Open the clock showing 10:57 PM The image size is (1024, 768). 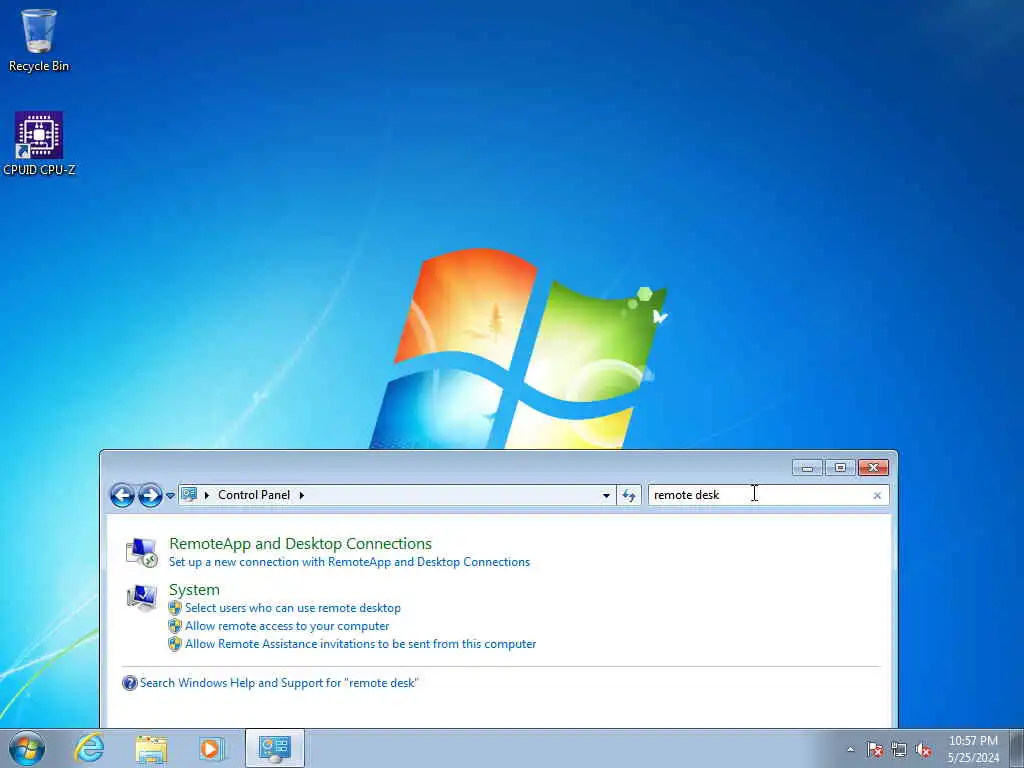(x=973, y=749)
